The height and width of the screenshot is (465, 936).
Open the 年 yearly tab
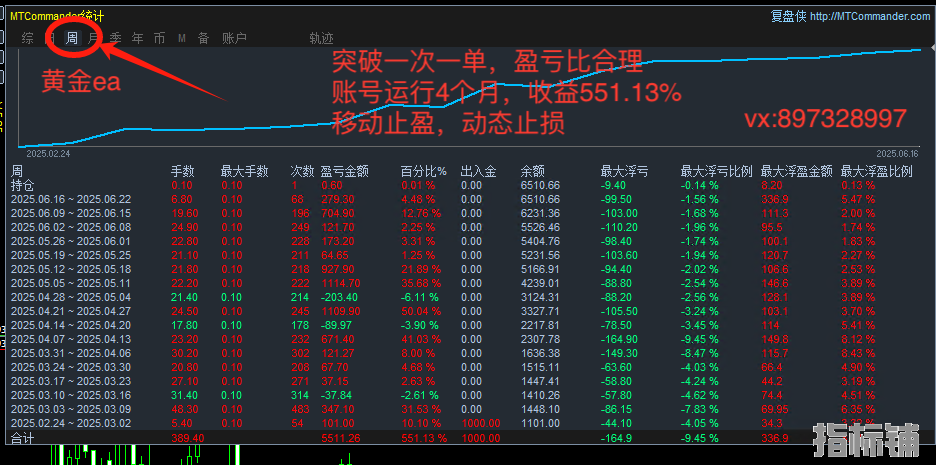pyautogui.click(x=137, y=38)
